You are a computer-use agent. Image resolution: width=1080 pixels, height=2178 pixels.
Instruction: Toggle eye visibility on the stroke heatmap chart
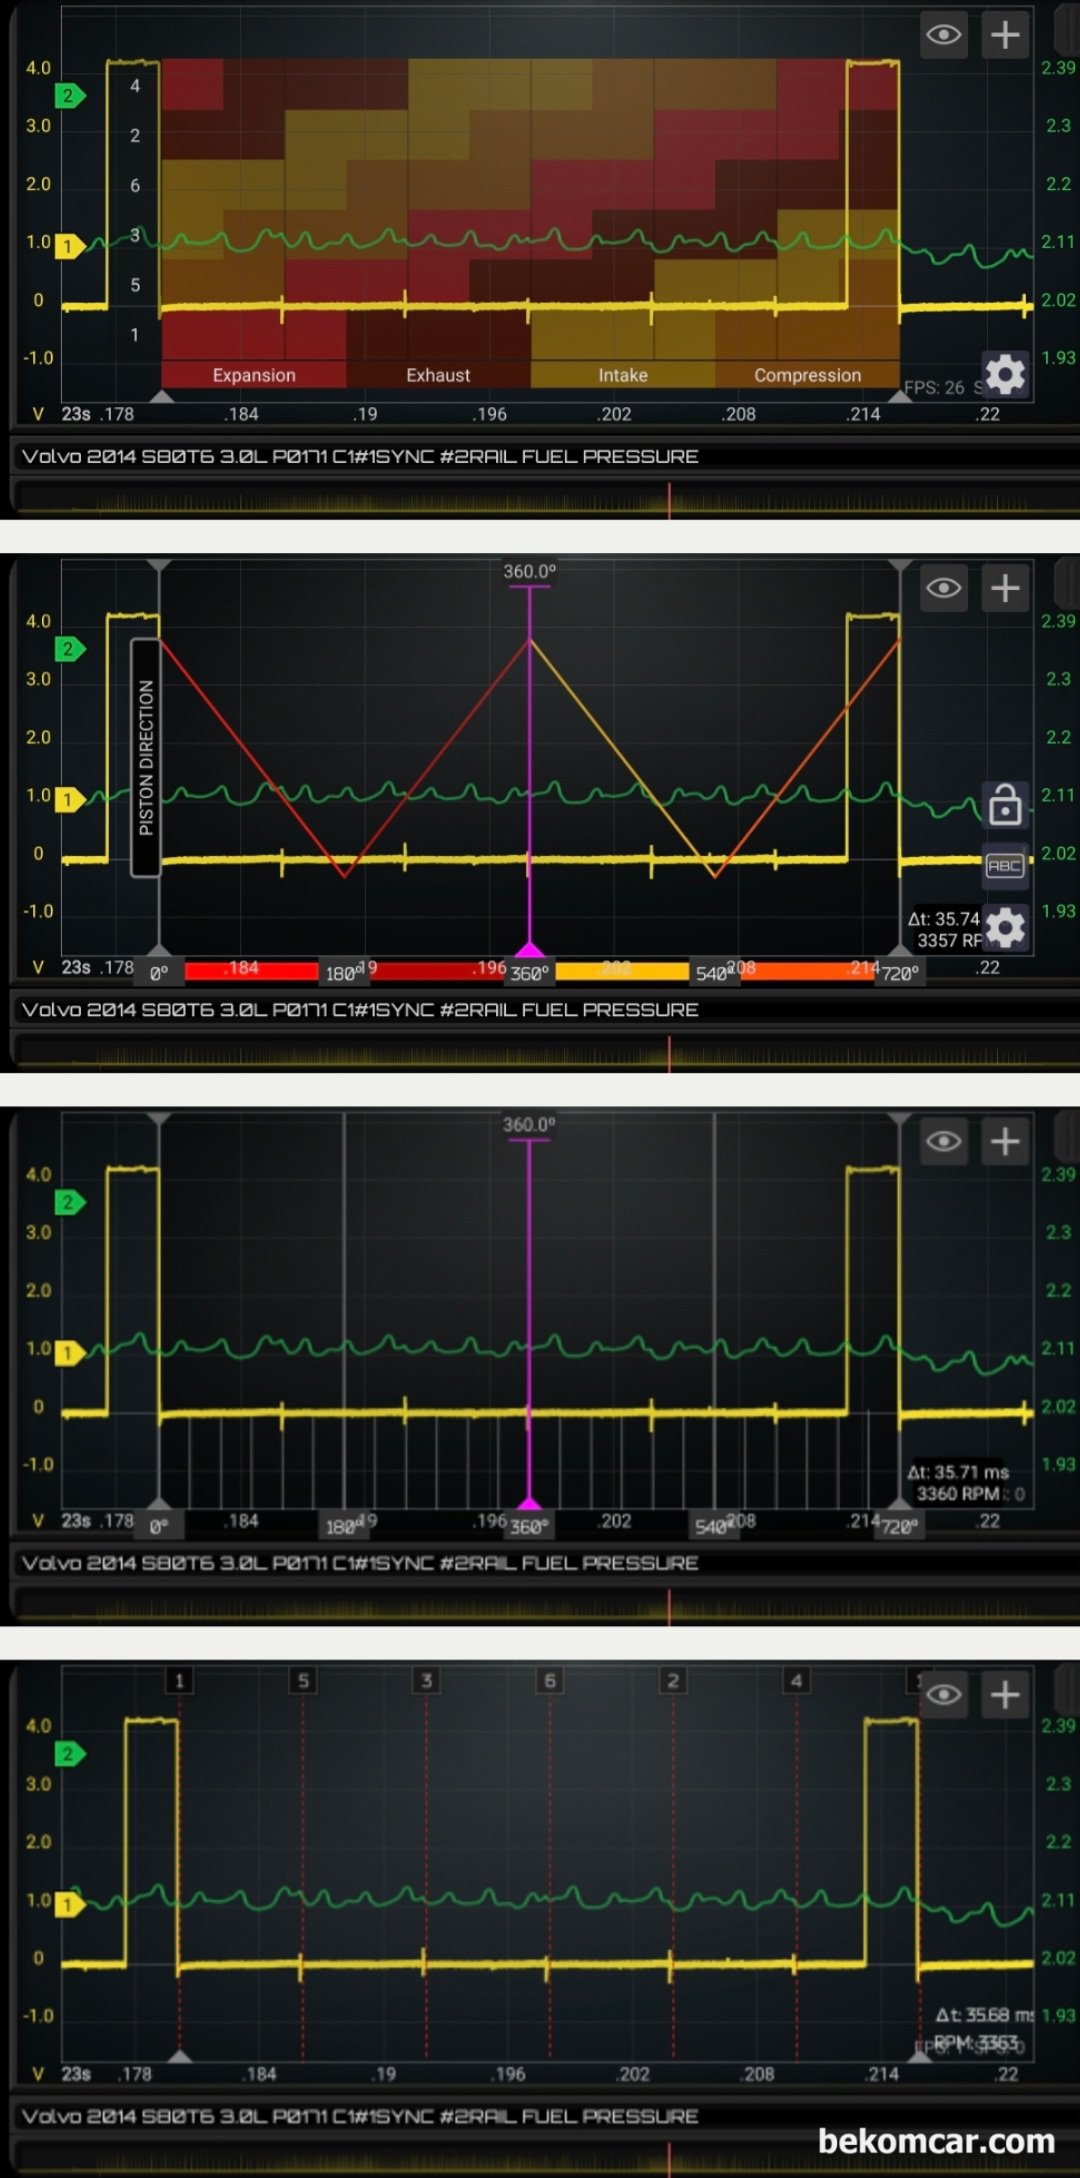(x=943, y=35)
